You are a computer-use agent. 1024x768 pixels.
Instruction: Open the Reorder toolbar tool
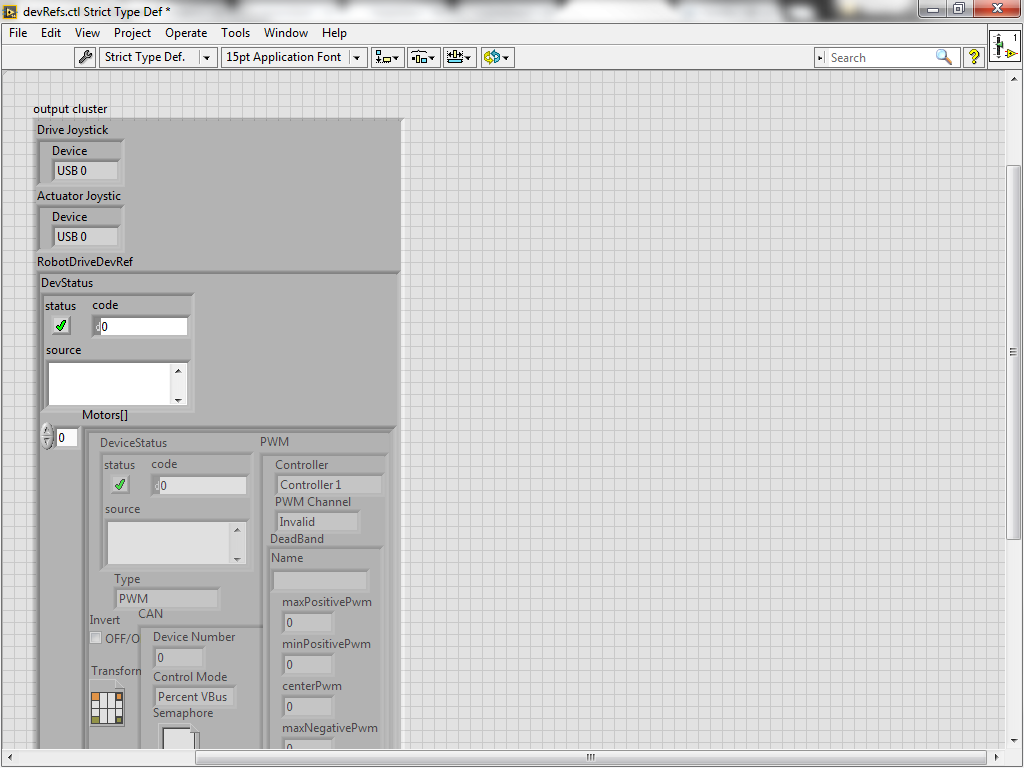pyautogui.click(x=497, y=57)
